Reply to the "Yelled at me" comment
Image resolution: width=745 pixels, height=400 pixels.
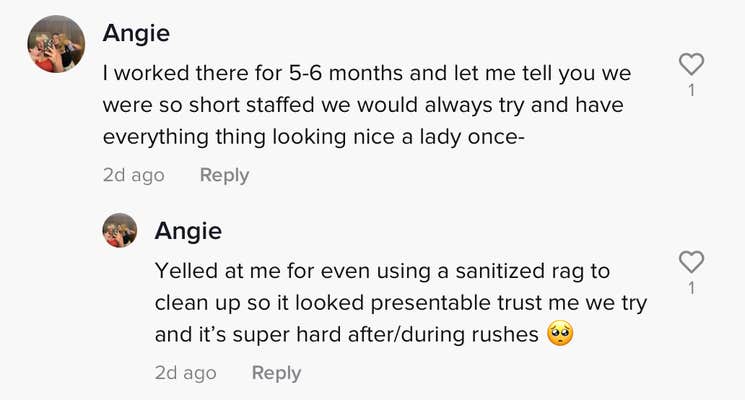[276, 373]
